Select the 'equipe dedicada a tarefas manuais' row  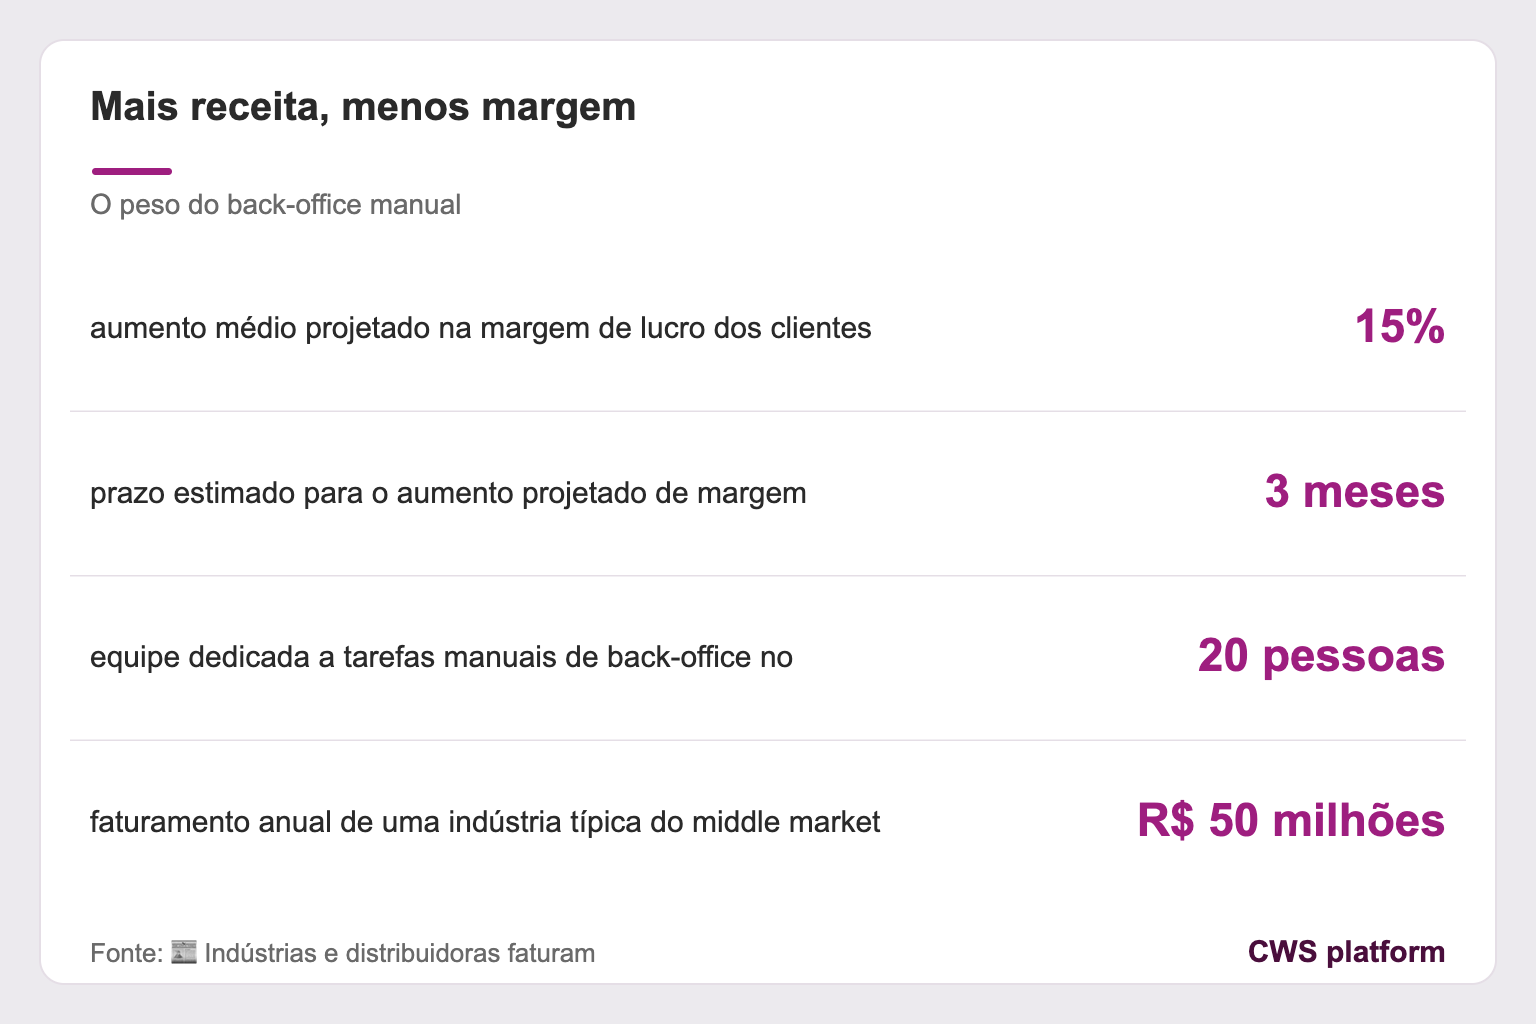click(768, 657)
